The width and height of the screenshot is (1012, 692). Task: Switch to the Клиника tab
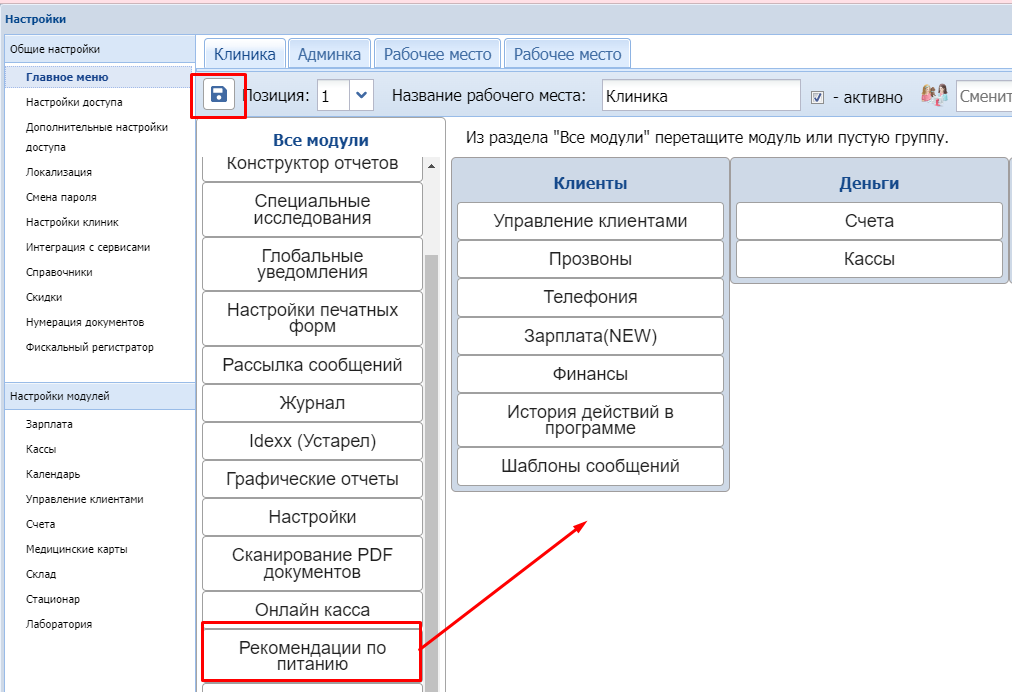coord(245,54)
